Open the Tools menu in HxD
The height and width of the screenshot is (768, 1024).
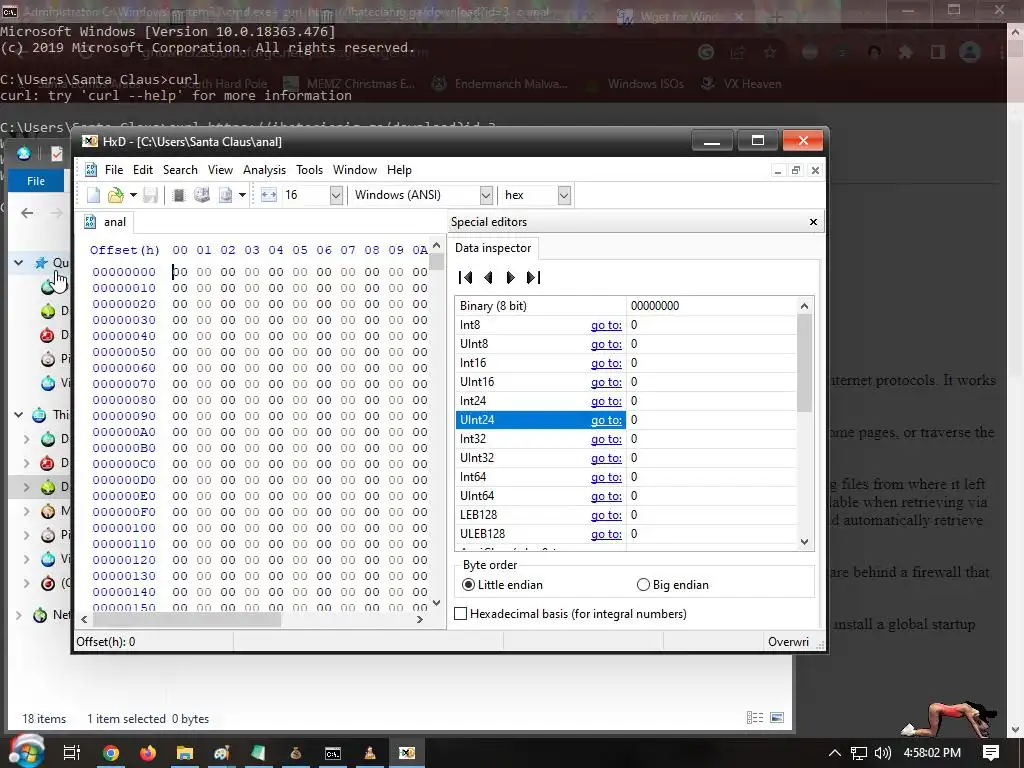[310, 170]
